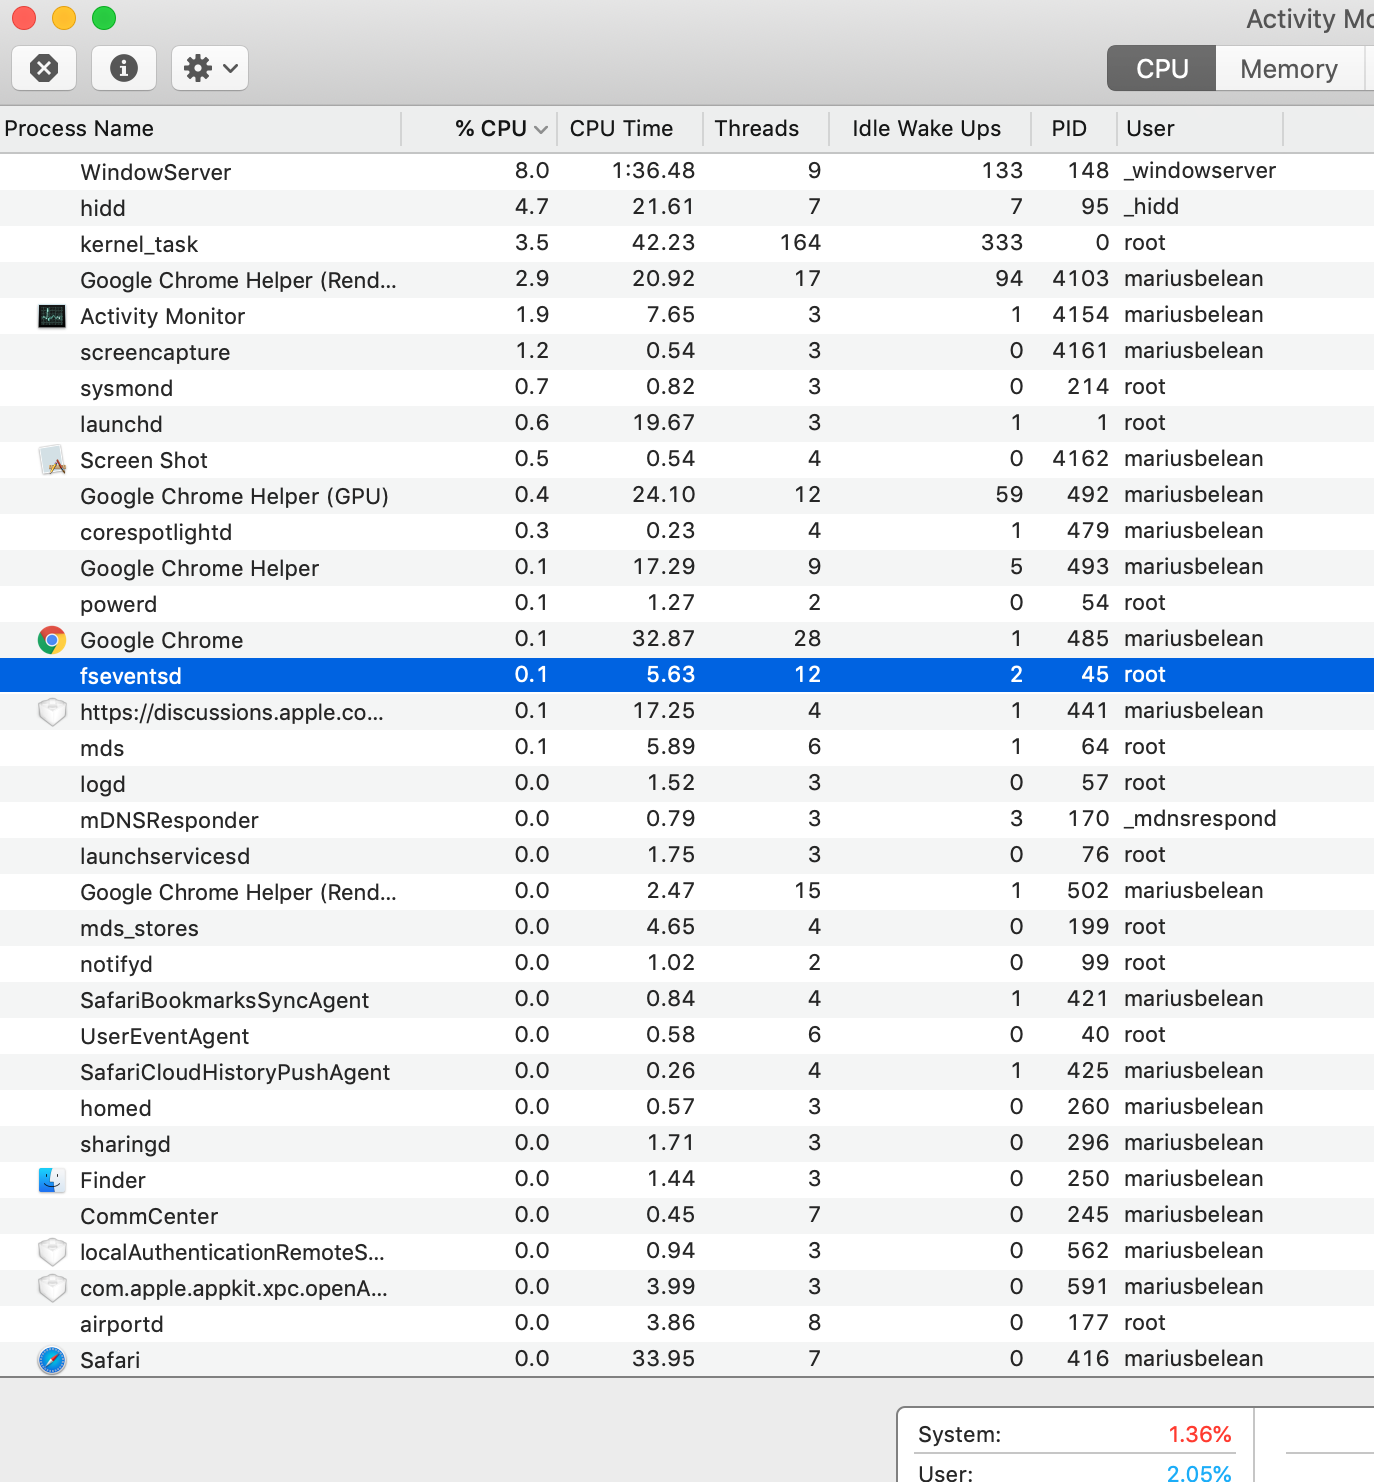This screenshot has width=1374, height=1482.
Task: Select Google Chrome Helper (Rend...) with PID 502
Action: point(238,892)
